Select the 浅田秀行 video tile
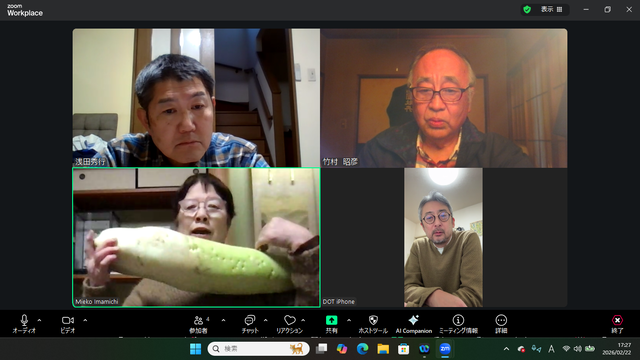The width and height of the screenshot is (640, 360). [196, 98]
